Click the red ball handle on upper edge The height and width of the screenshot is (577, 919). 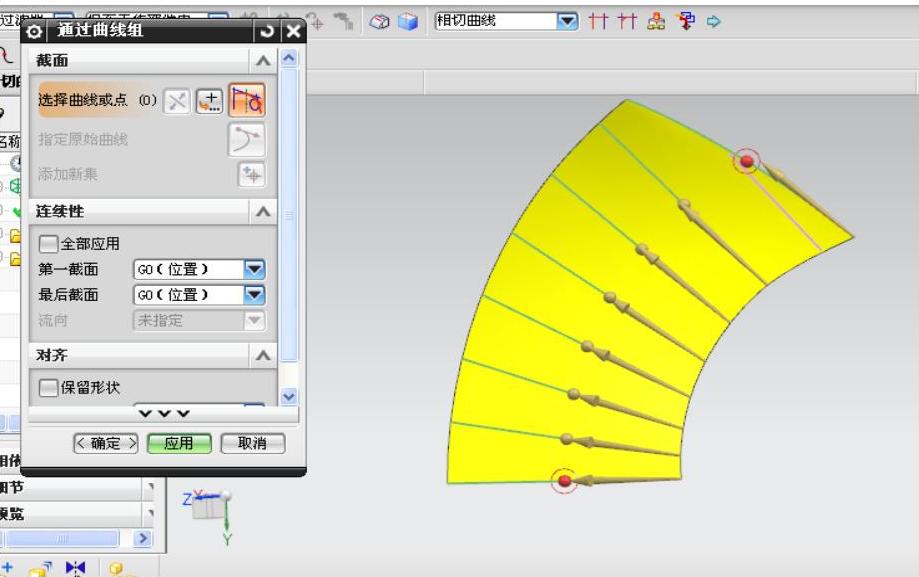pos(747,161)
